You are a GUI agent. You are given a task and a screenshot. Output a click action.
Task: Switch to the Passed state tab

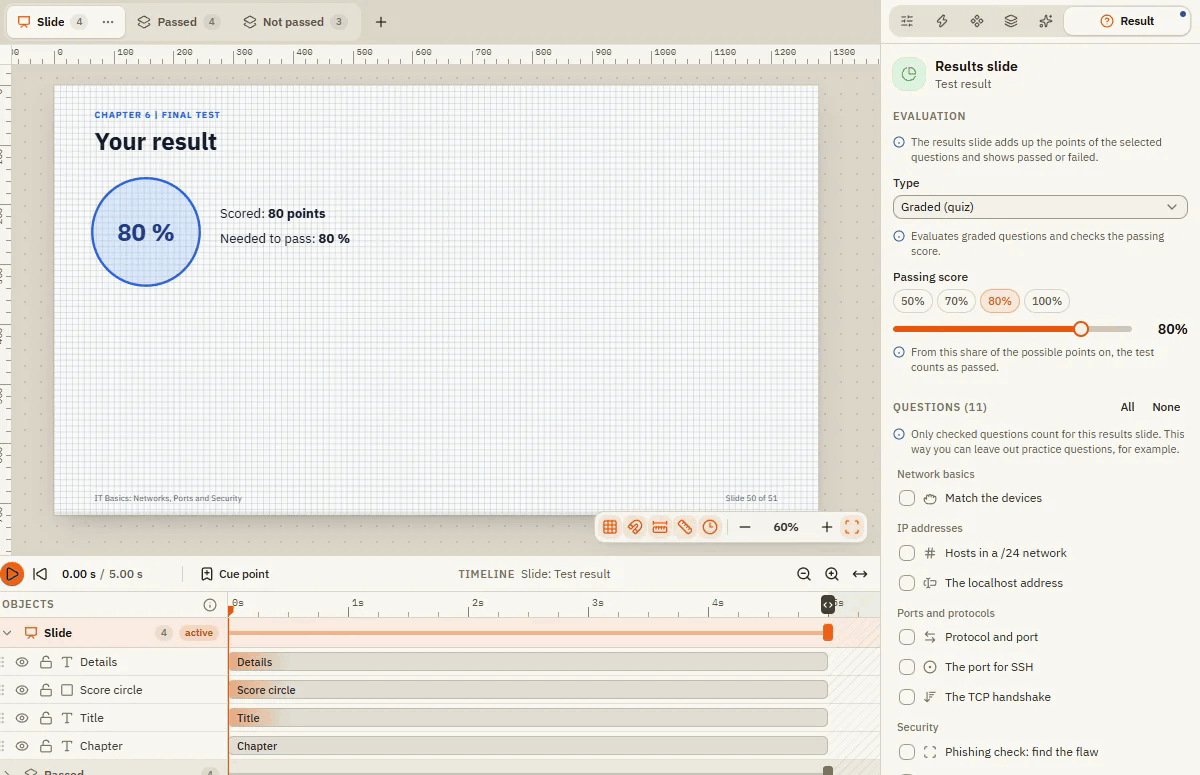point(177,22)
